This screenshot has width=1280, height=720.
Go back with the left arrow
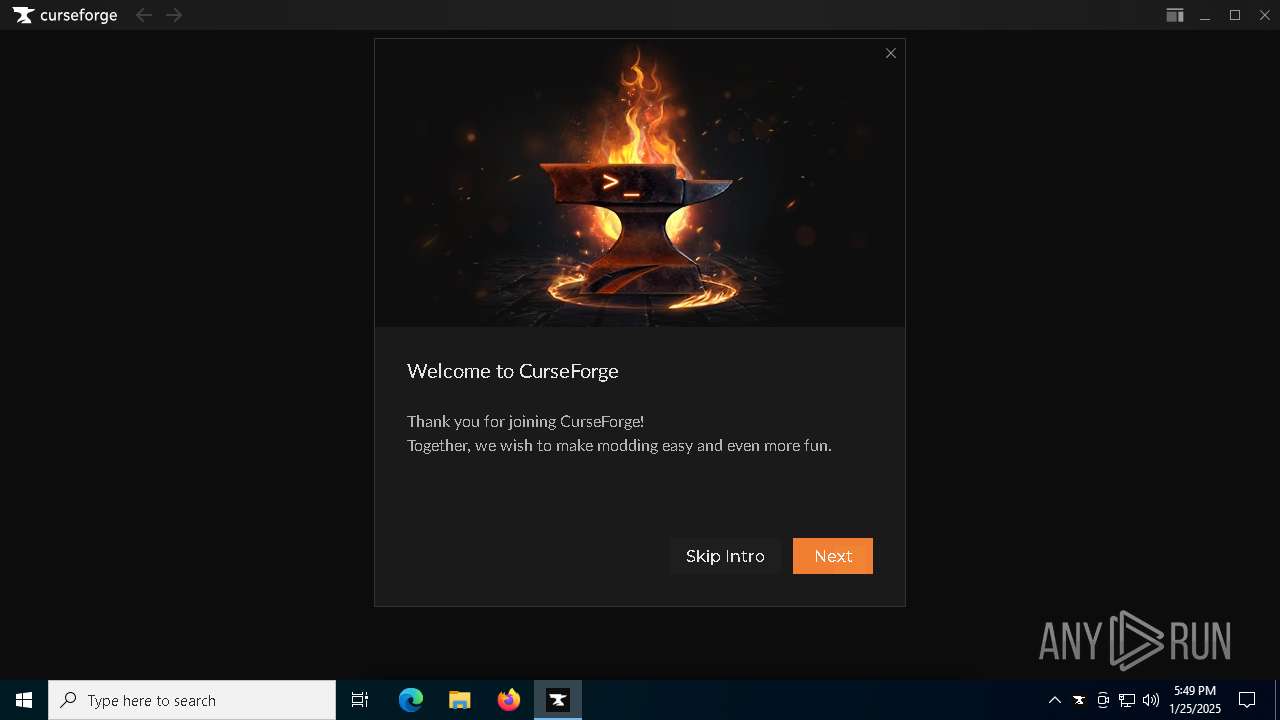pyautogui.click(x=144, y=15)
